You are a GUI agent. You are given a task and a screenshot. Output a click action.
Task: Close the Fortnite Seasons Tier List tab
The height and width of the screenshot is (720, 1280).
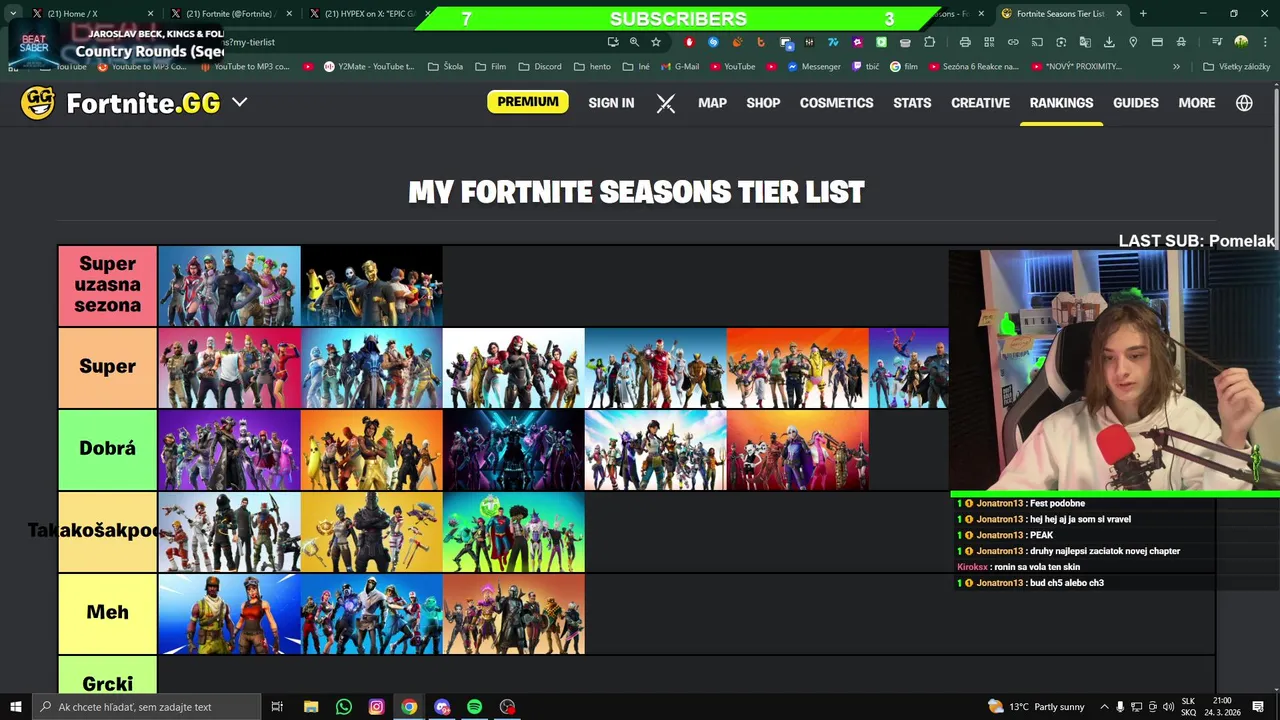[1119, 14]
